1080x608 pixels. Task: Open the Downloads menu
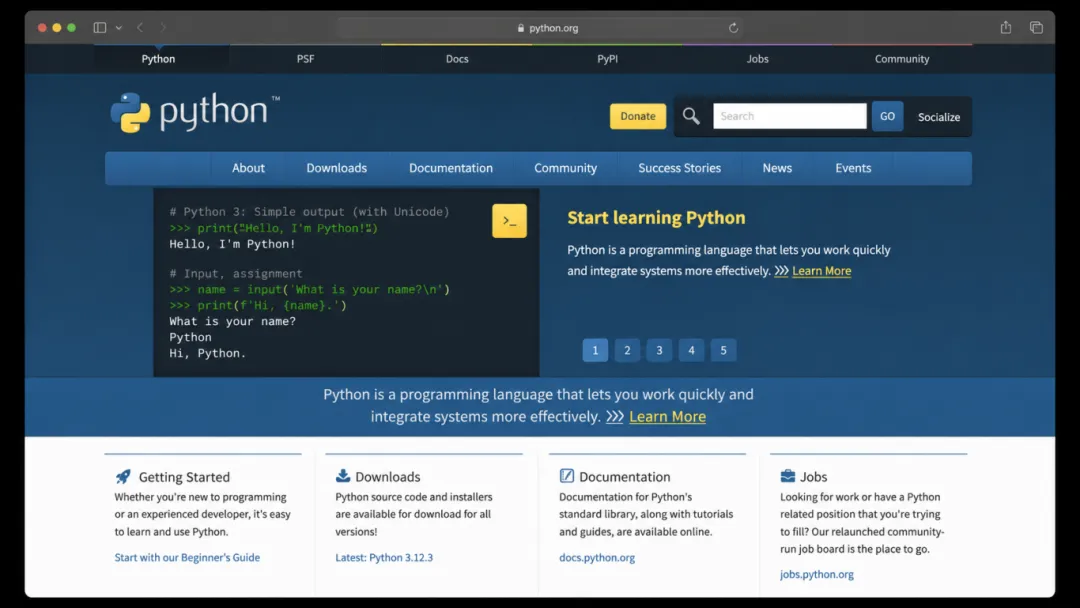point(337,168)
